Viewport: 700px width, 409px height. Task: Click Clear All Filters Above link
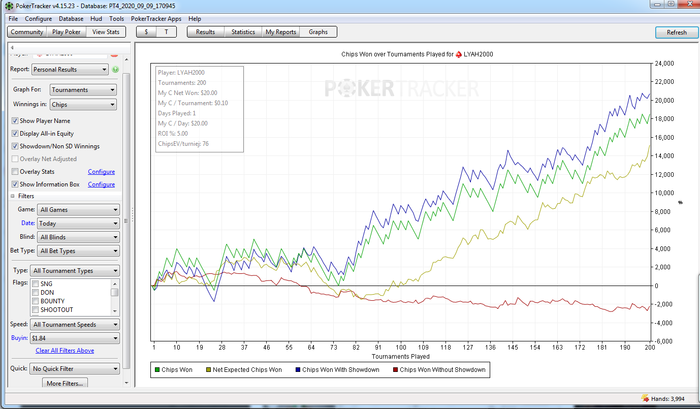pyautogui.click(x=65, y=350)
